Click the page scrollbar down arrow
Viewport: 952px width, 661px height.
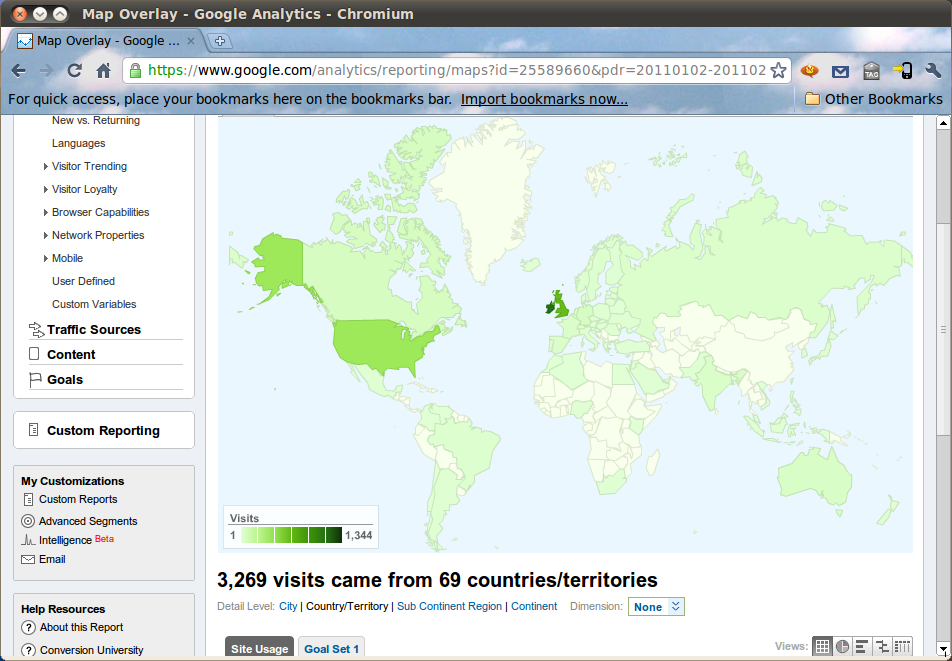[943, 651]
